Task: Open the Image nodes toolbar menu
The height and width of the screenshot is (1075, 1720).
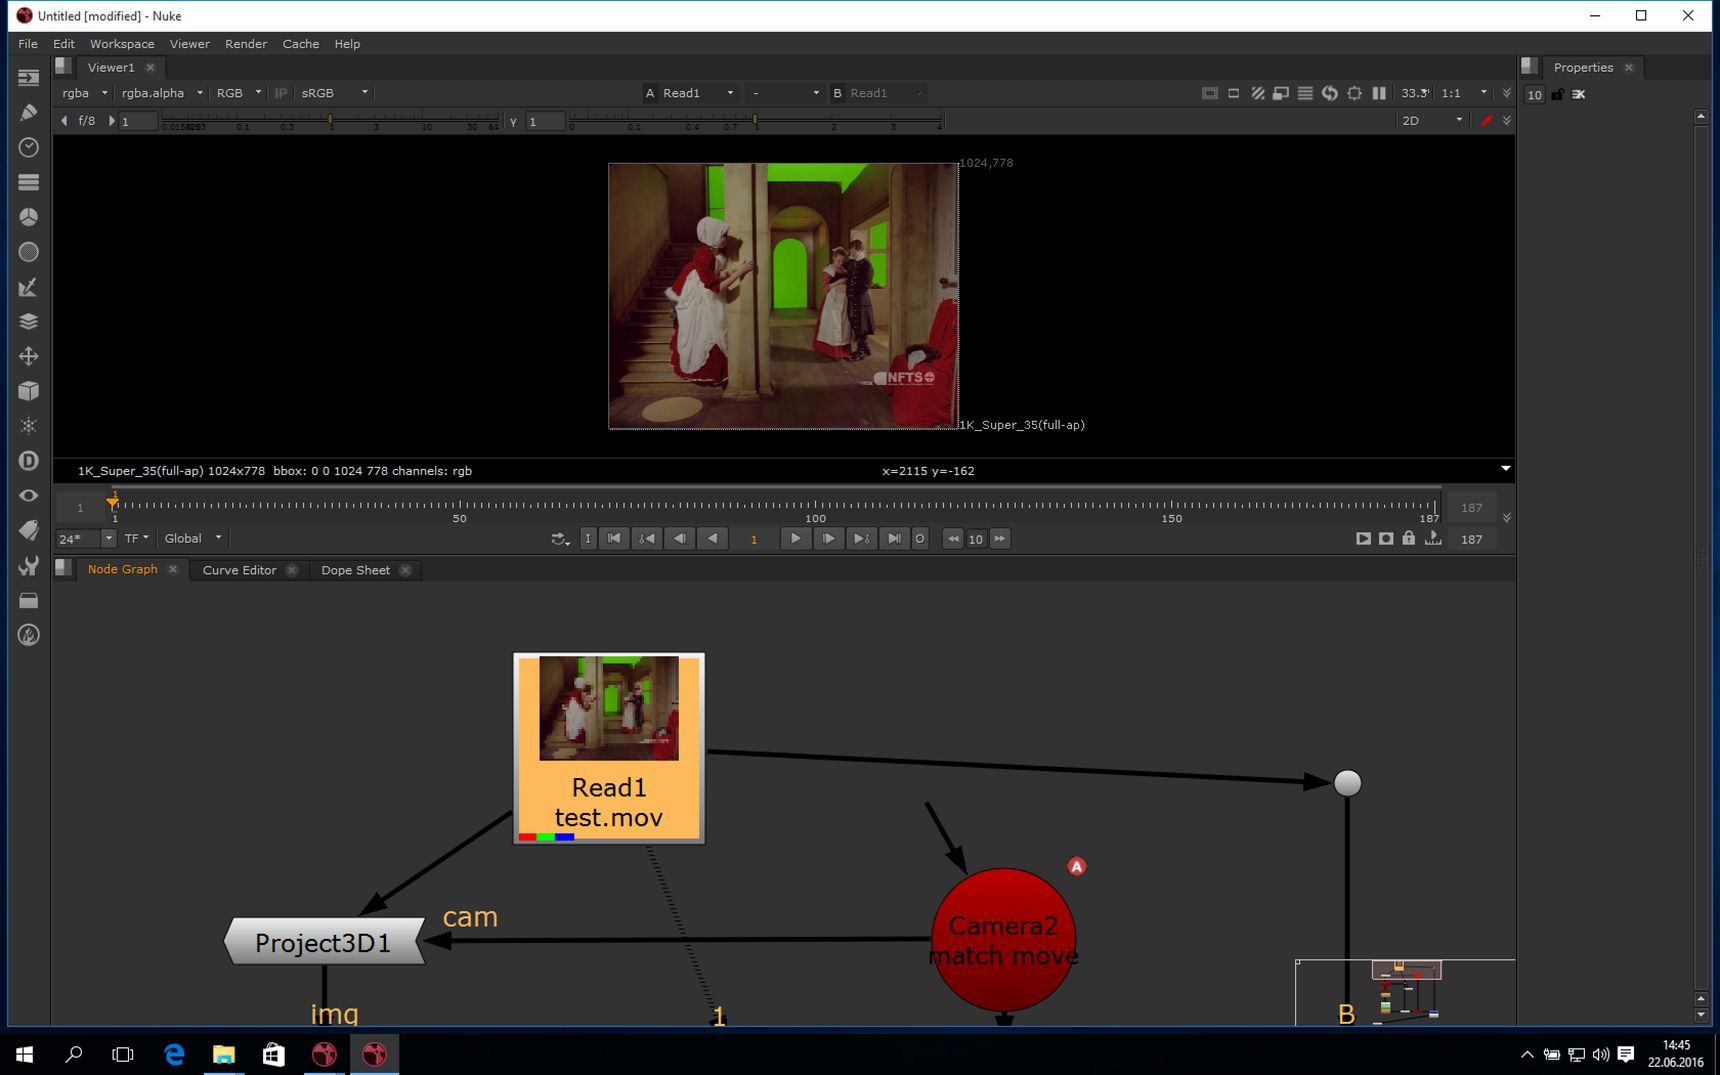Action: (x=28, y=77)
